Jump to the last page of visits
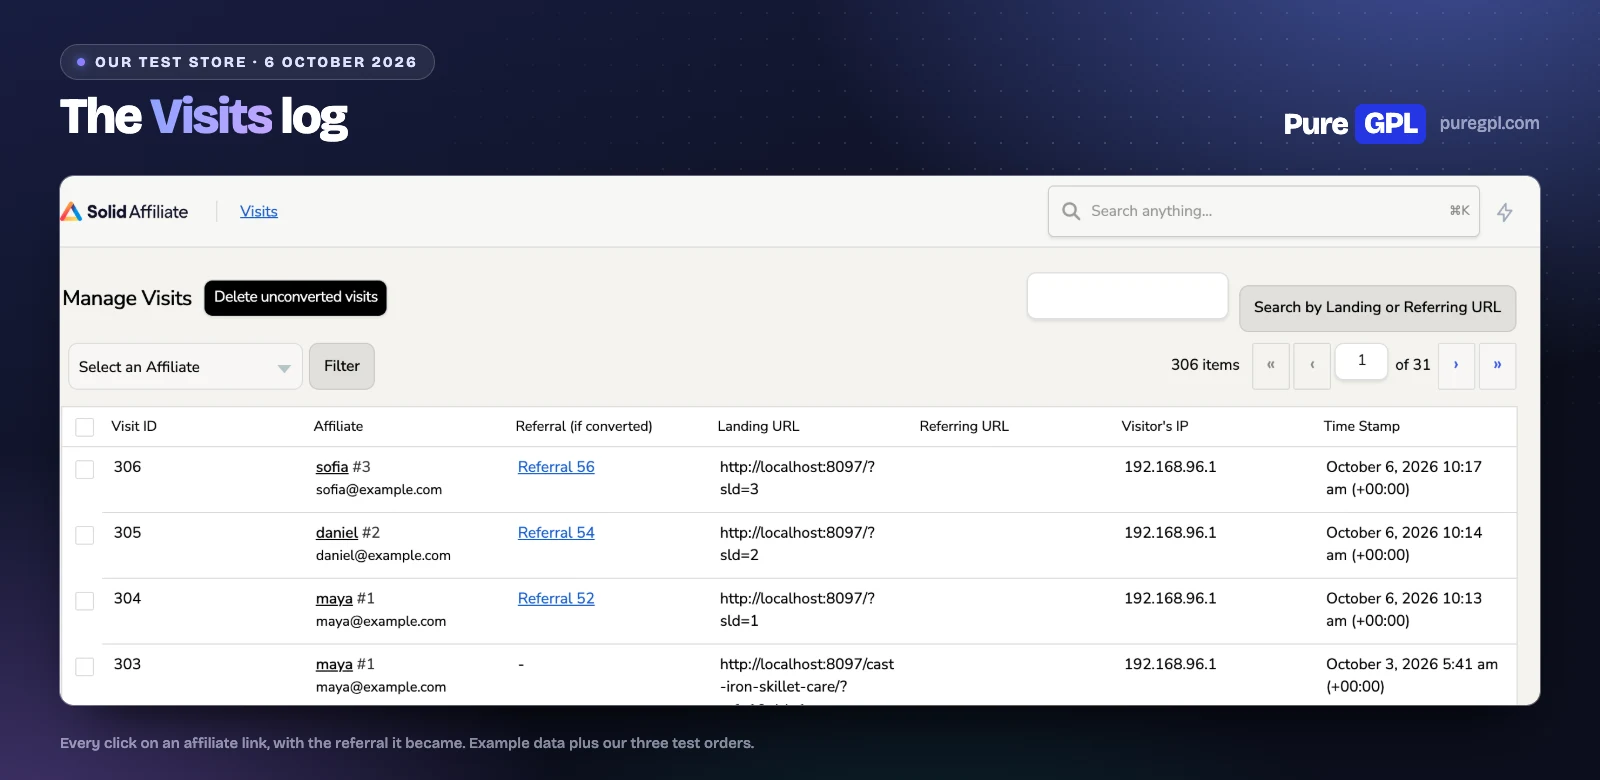 1497,366
